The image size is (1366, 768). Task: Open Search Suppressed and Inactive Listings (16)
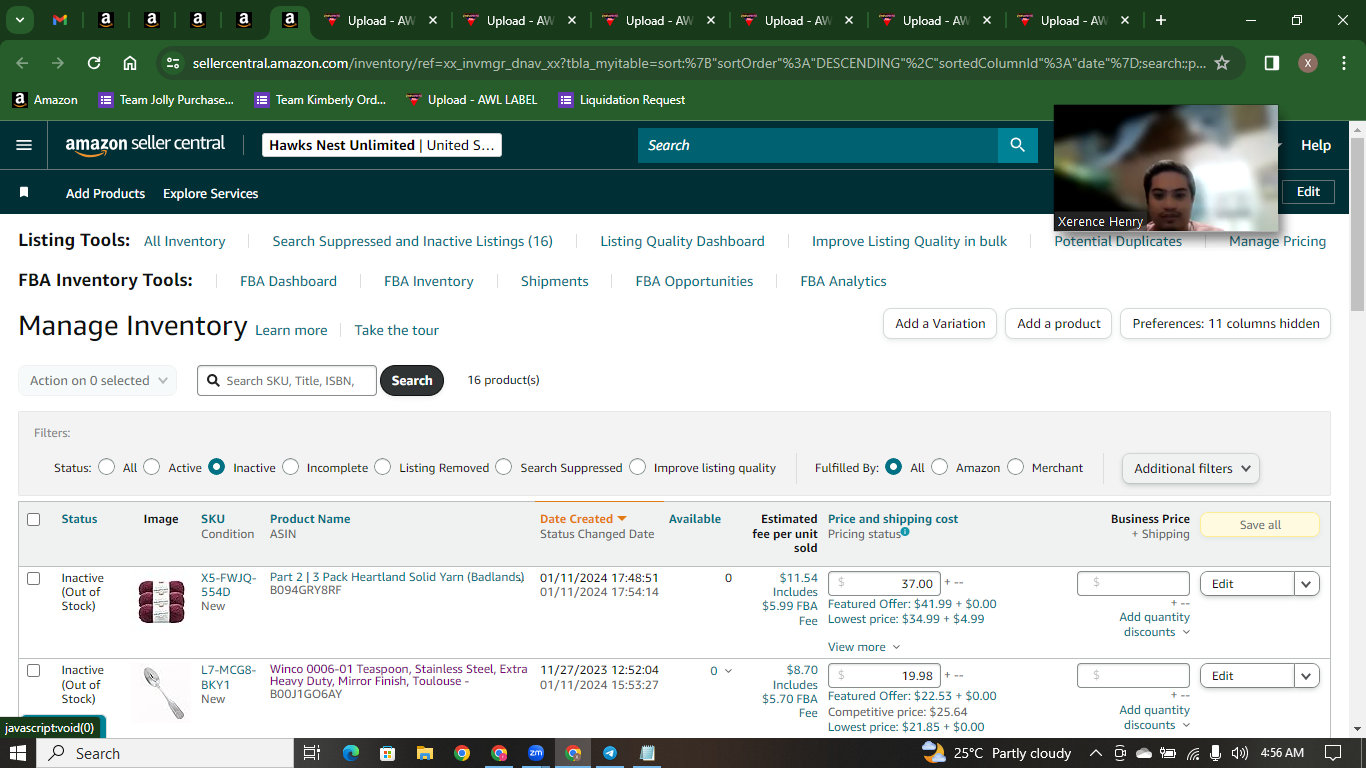click(x=413, y=241)
